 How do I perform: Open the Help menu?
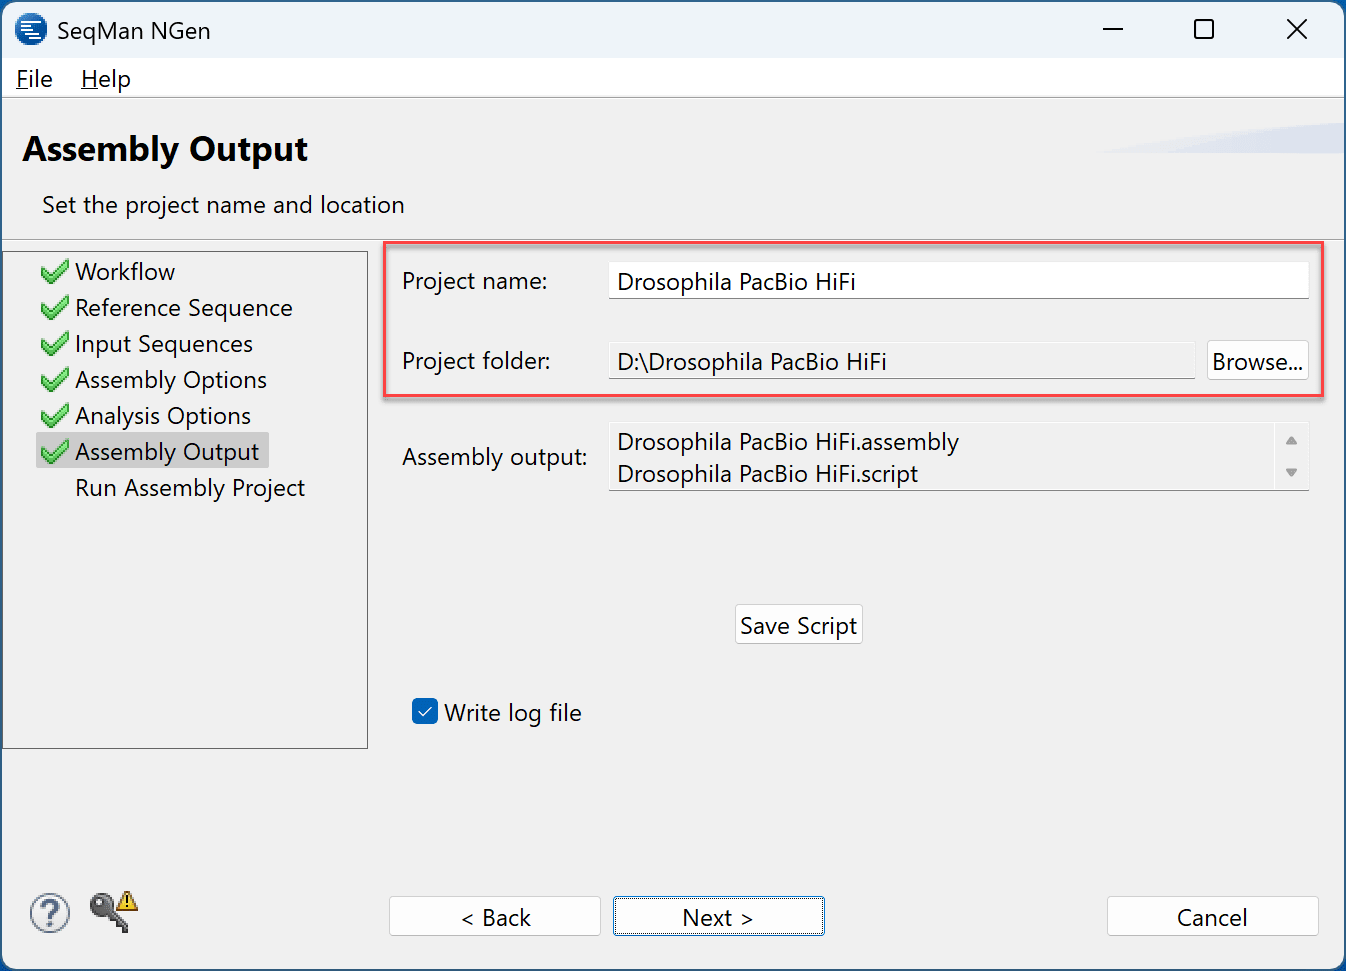[106, 79]
